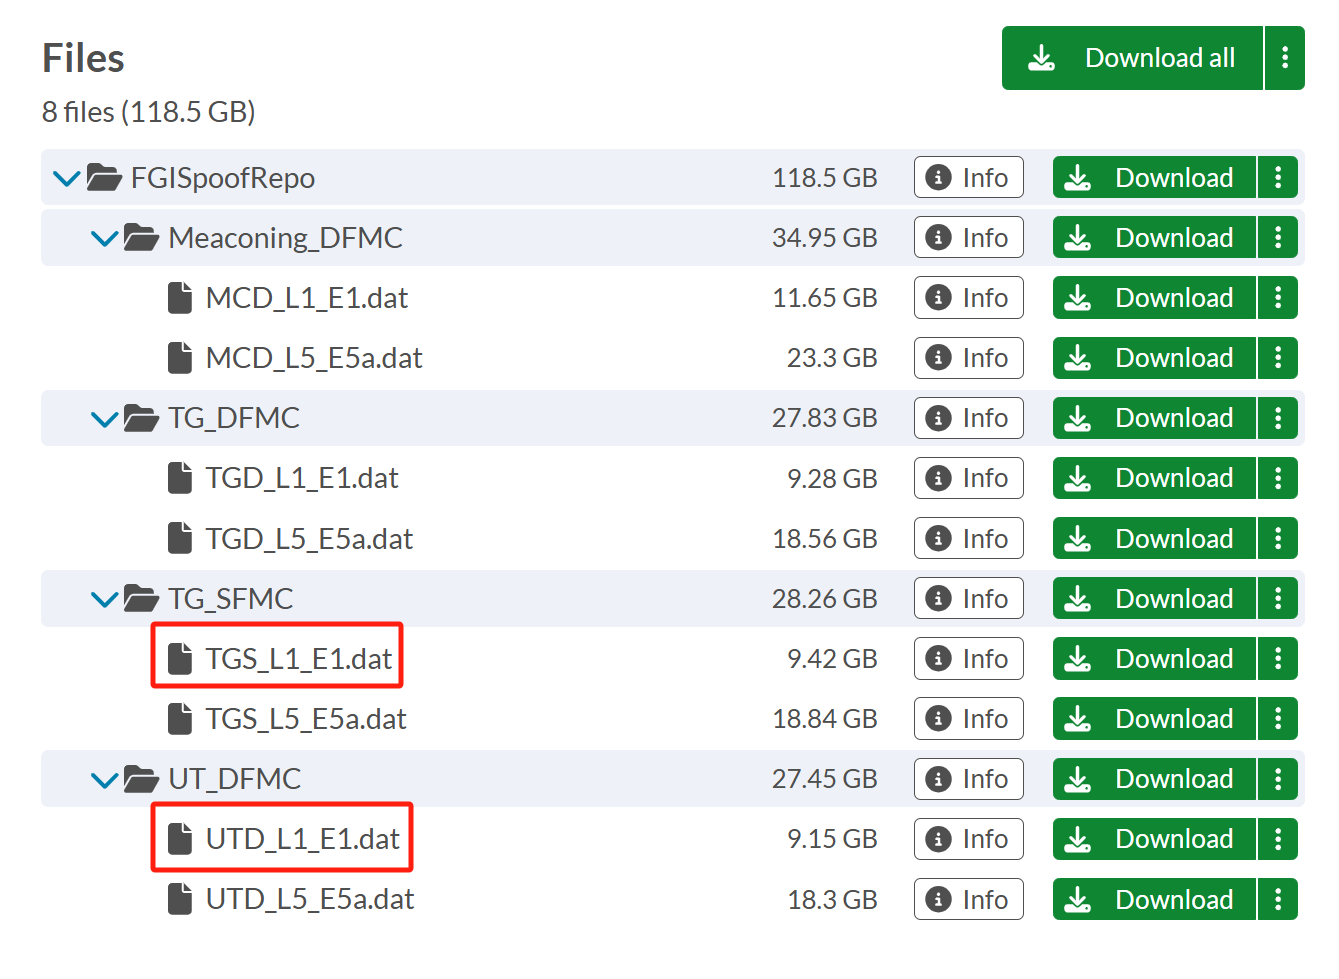Viewport: 1339px width, 979px height.
Task: Click the file icon of TGS_L1_E1.dat
Action: point(180,659)
